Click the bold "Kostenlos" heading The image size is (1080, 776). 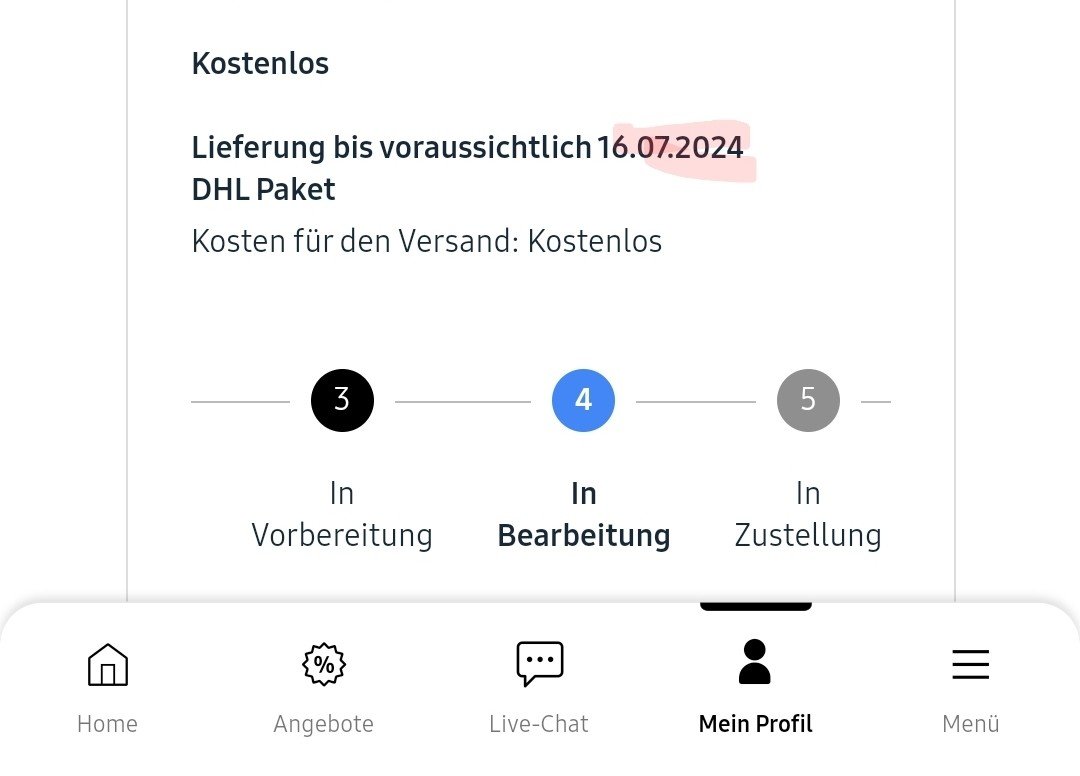click(x=260, y=64)
